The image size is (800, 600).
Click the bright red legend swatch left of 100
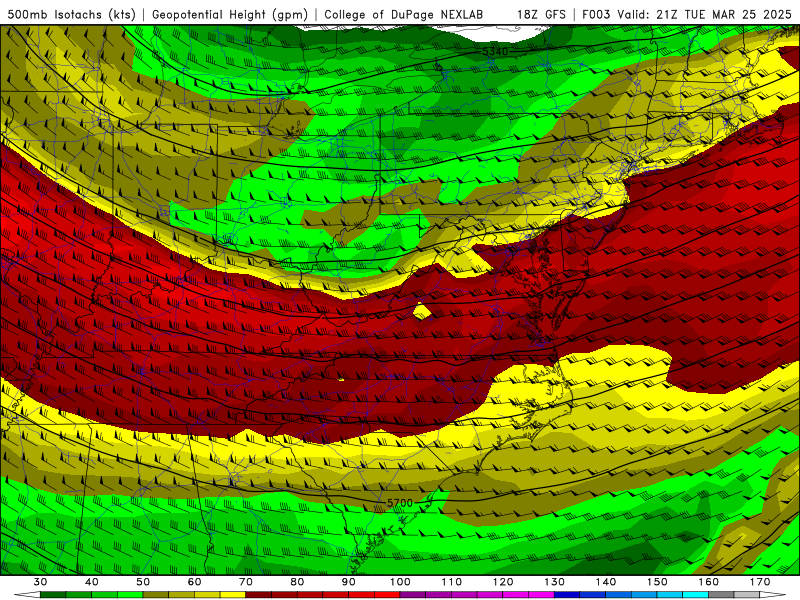pos(387,595)
